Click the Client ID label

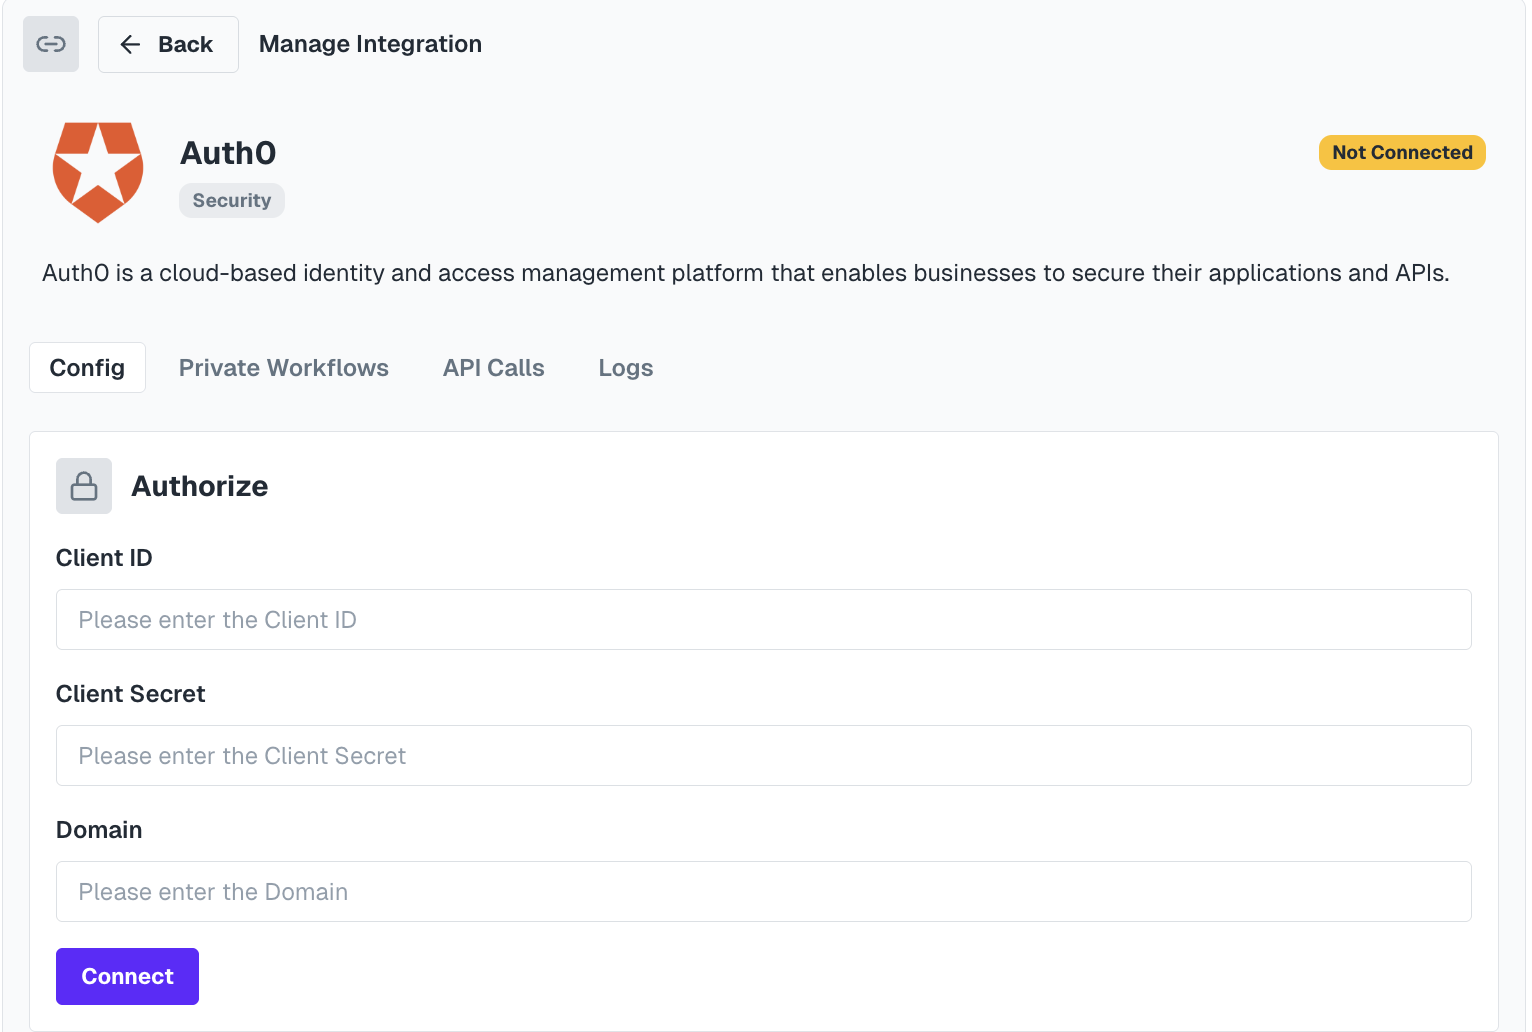104,558
